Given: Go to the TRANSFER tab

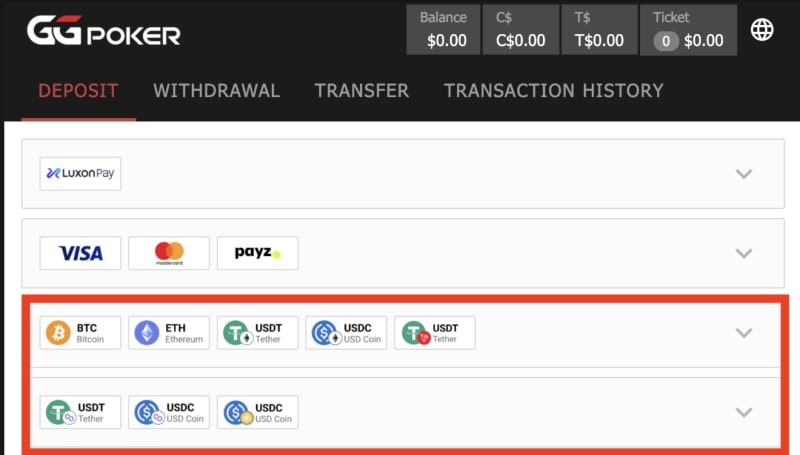Looking at the screenshot, I should tap(362, 91).
